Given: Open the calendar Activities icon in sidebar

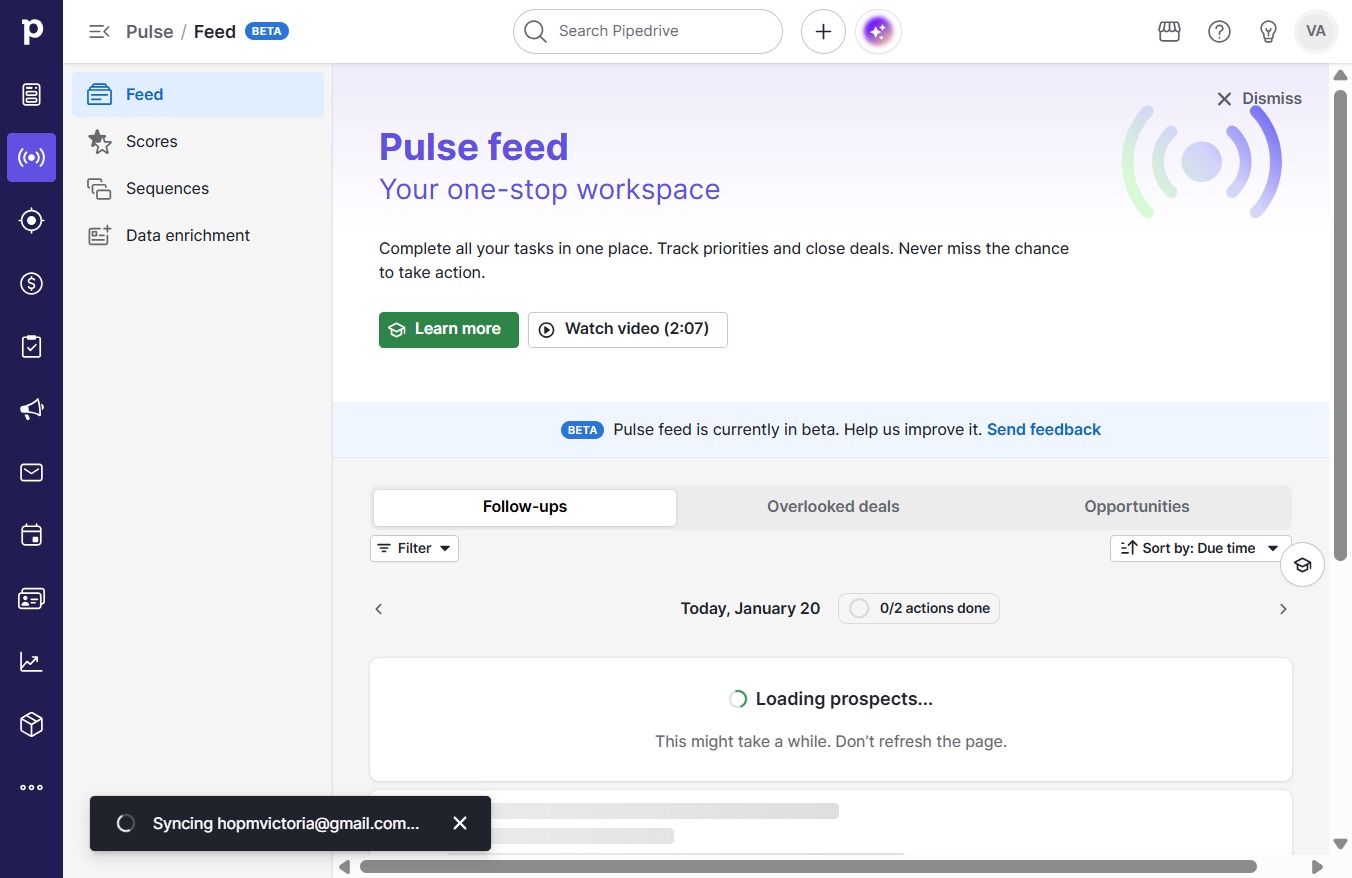Looking at the screenshot, I should pyautogui.click(x=32, y=535).
